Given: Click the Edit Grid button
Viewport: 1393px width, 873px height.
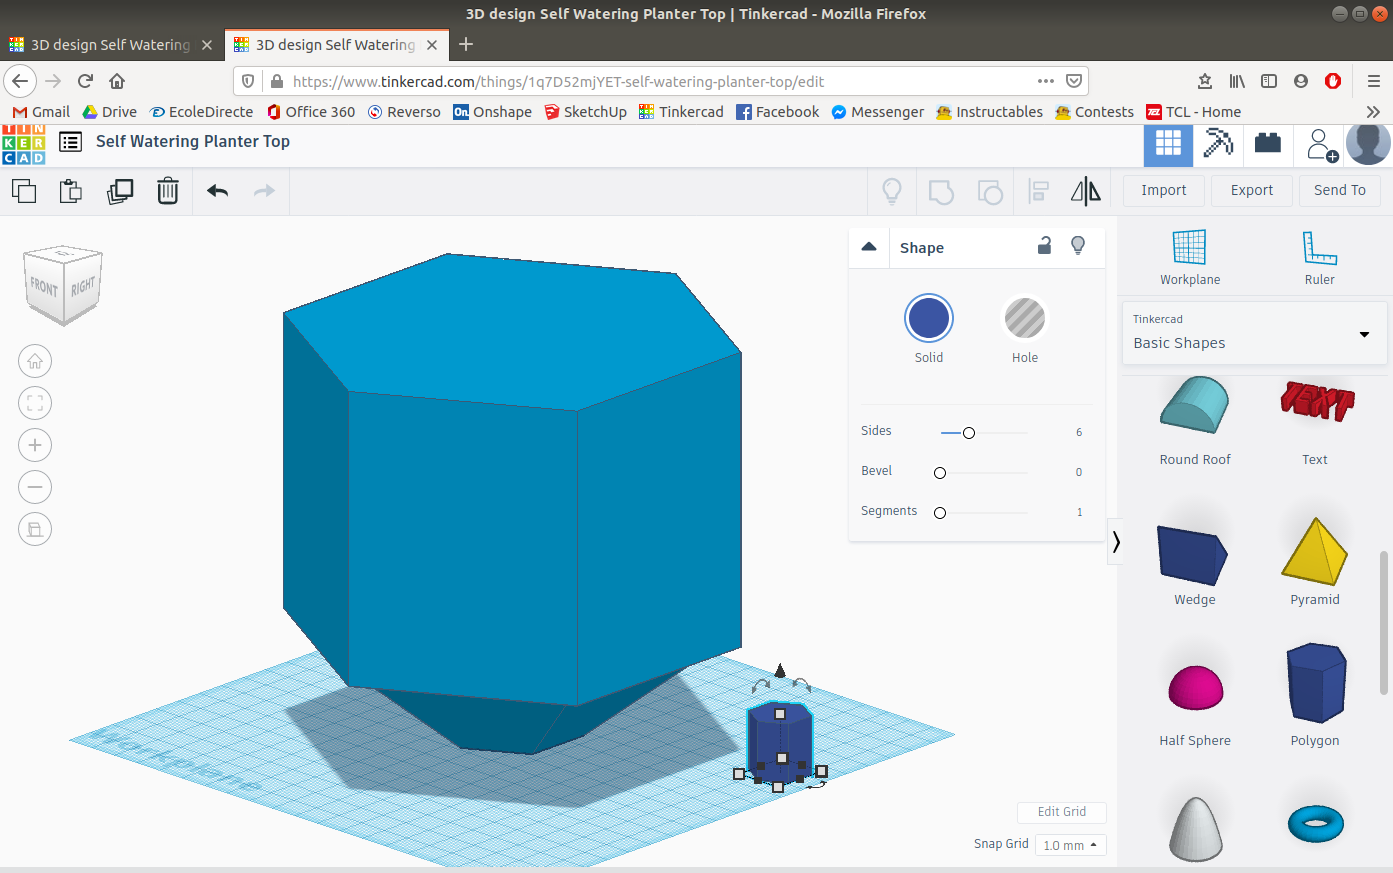Looking at the screenshot, I should tap(1061, 812).
